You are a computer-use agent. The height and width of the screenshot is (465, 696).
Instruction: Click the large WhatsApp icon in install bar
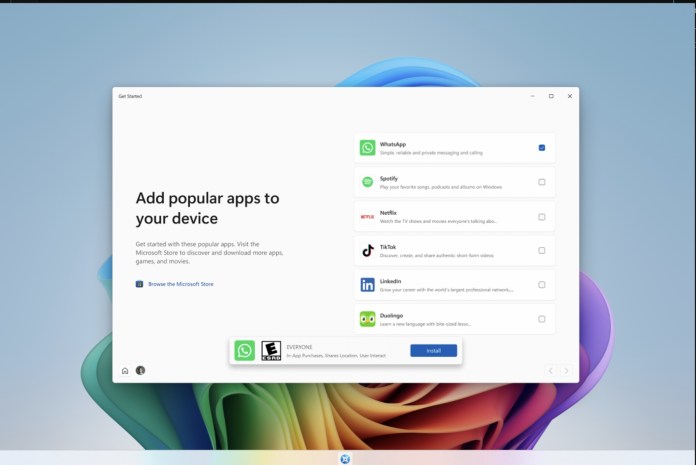(x=245, y=351)
